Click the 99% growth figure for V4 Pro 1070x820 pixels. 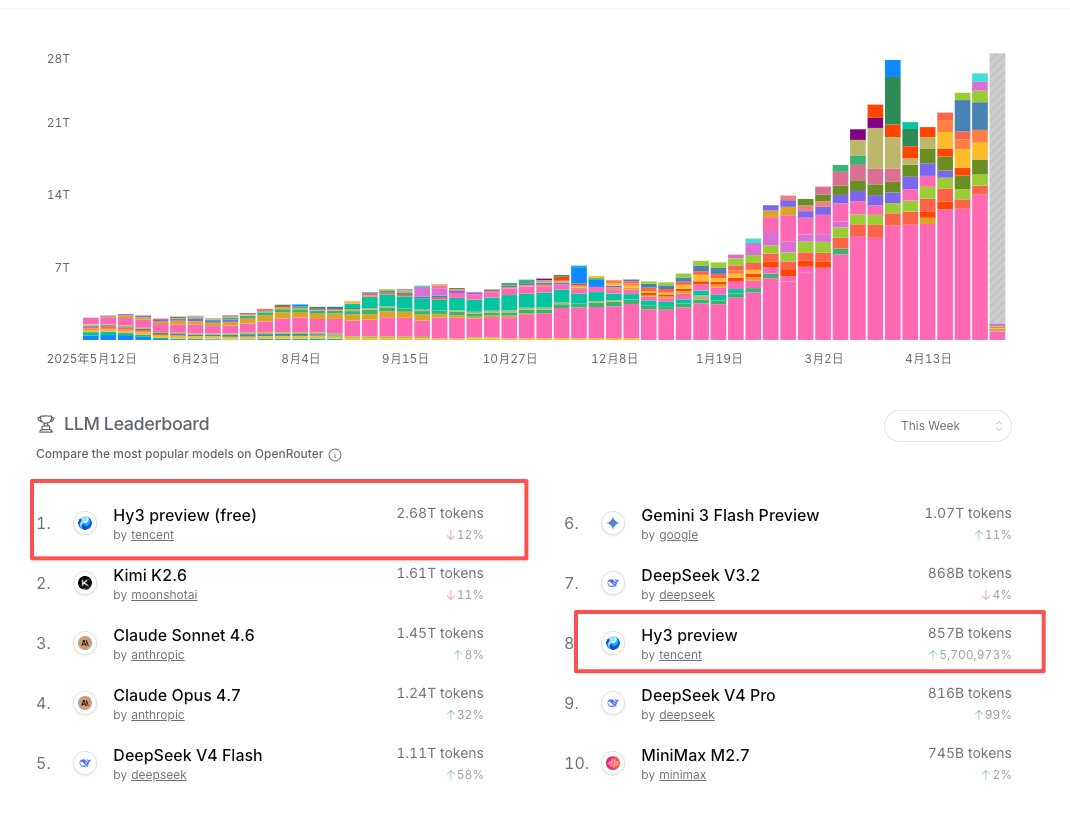(993, 715)
